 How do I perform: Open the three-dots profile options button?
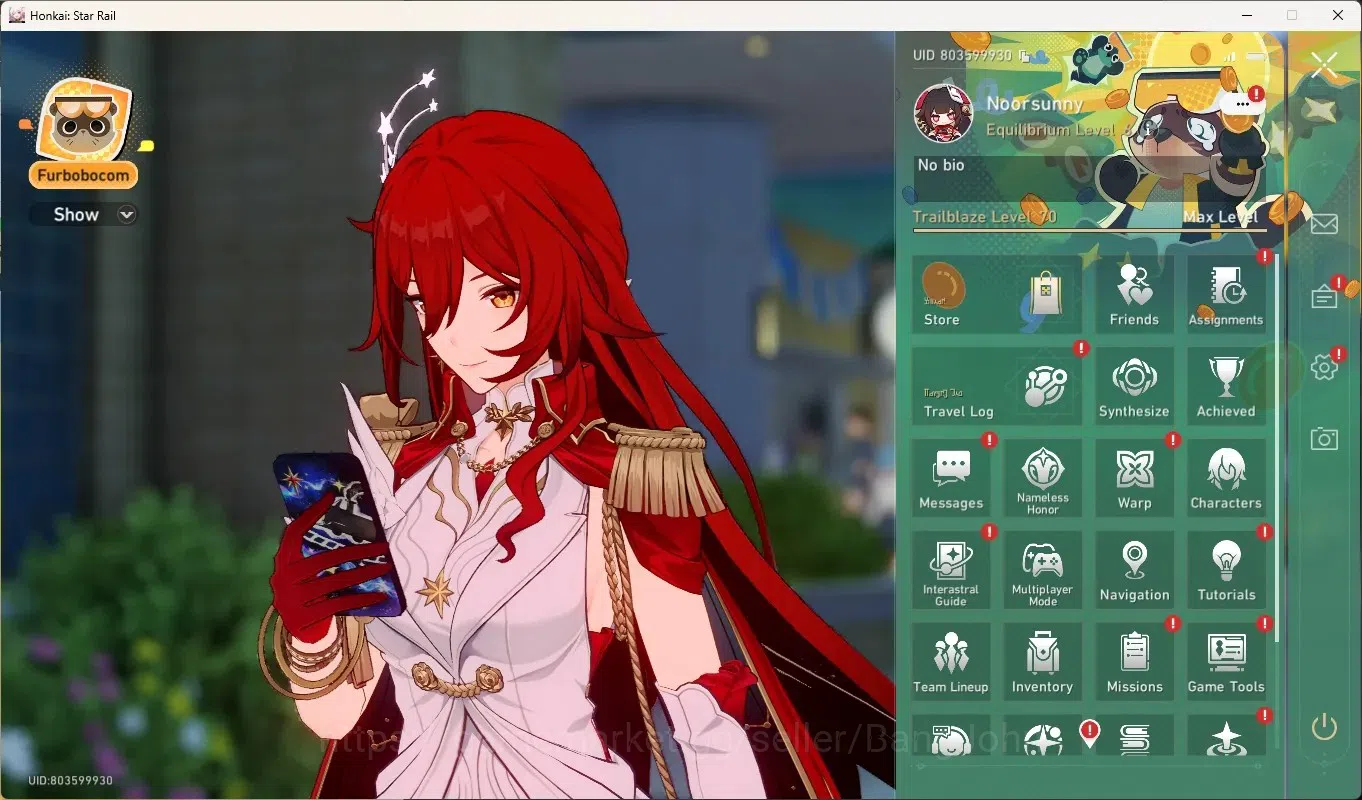click(x=1242, y=103)
